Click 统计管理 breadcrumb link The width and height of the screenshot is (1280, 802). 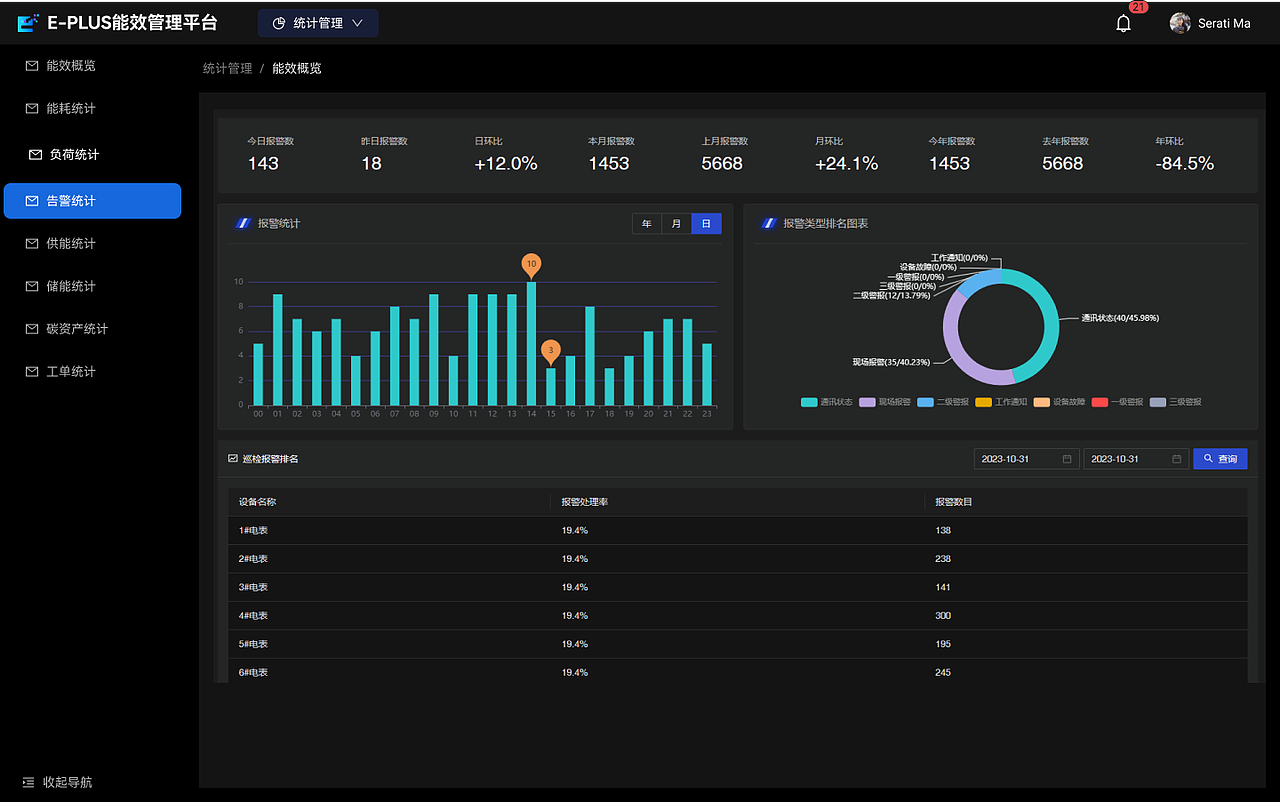click(x=227, y=69)
